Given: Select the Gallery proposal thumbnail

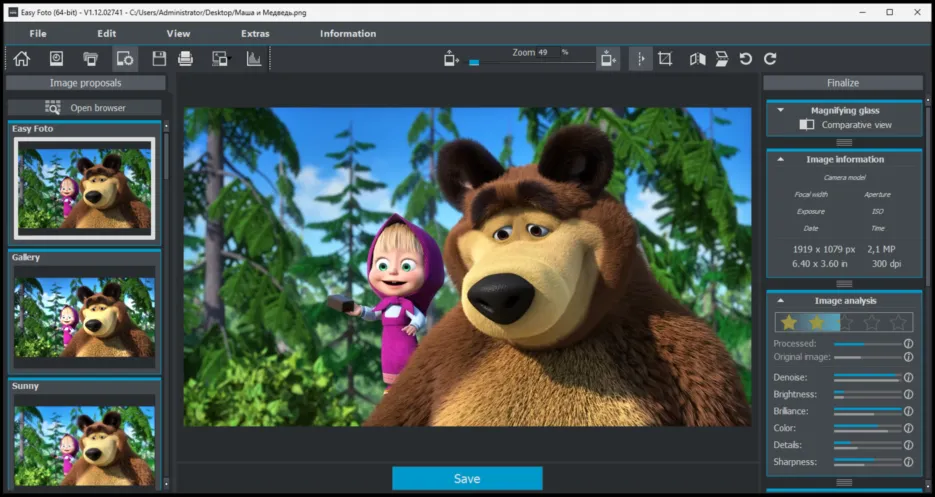Looking at the screenshot, I should pyautogui.click(x=85, y=317).
